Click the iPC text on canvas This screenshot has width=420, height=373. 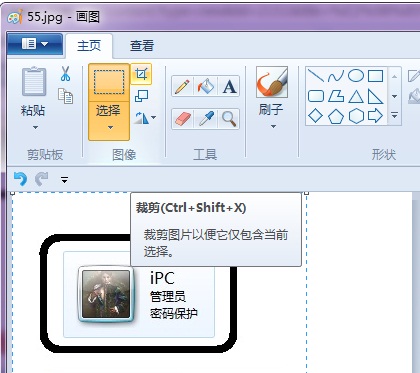pyautogui.click(x=162, y=278)
